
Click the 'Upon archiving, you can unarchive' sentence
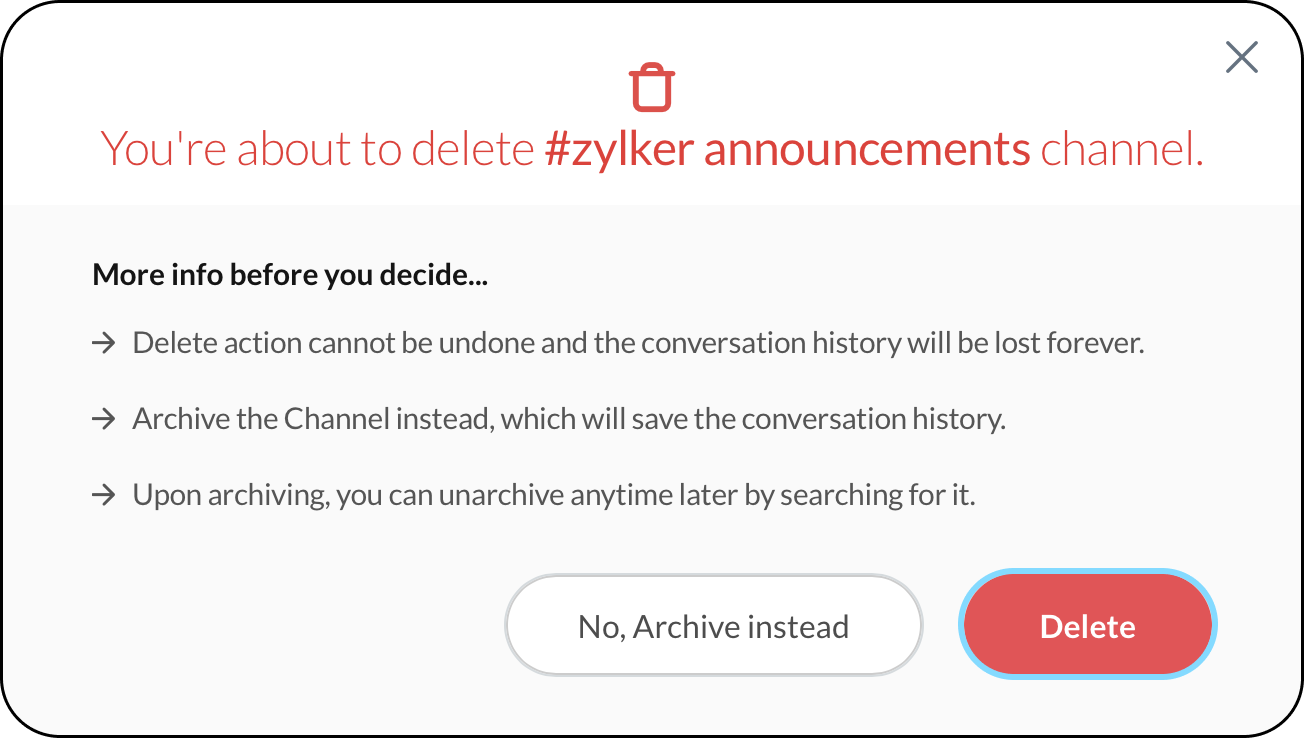pyautogui.click(x=553, y=495)
